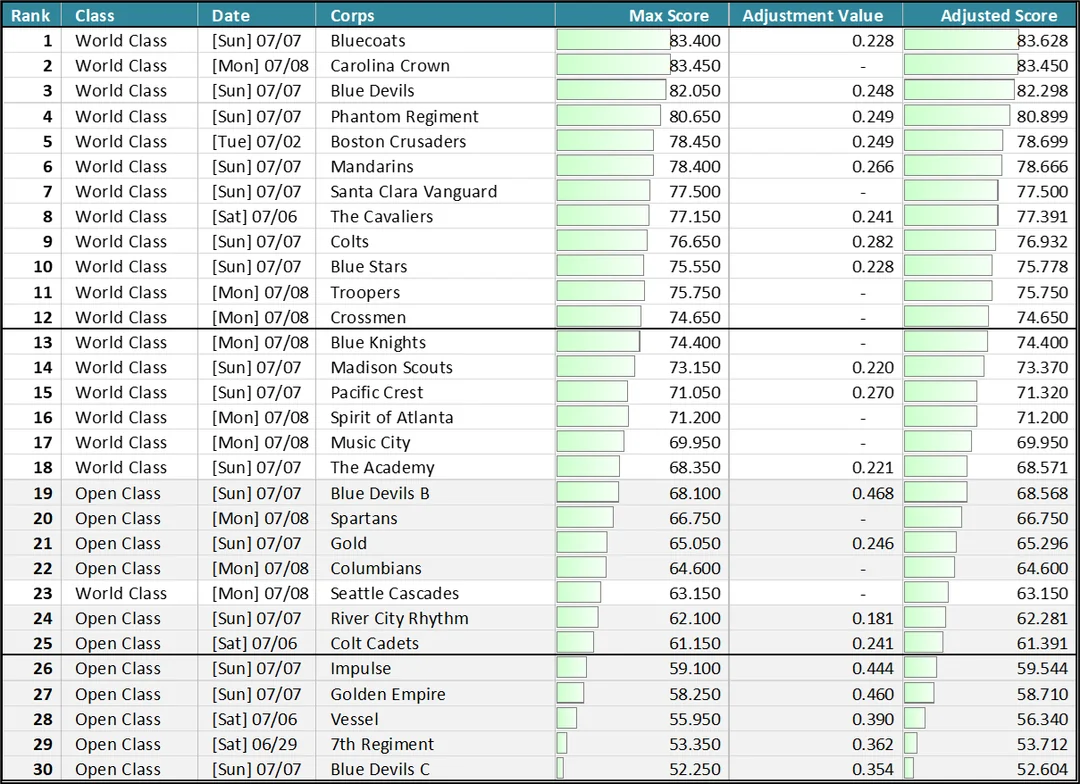Select Blue Devils B adjustment value 0.468

(872, 493)
